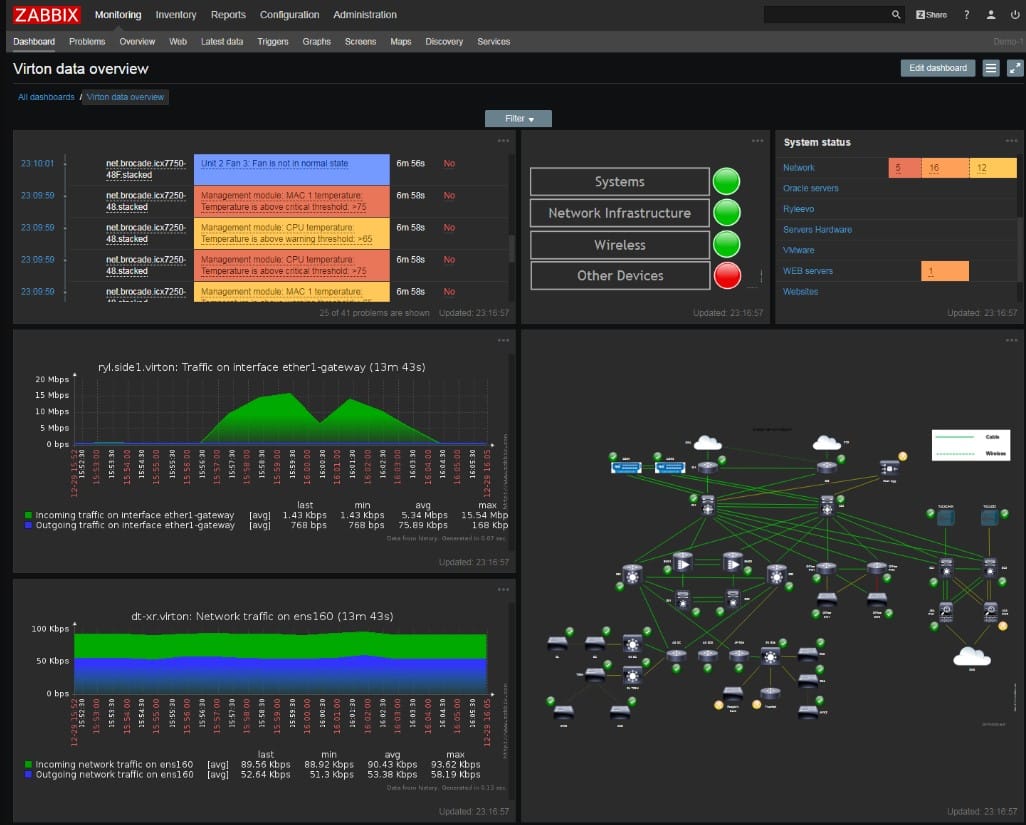Open the Configuration menu
Viewport: 1026px width, 825px height.
coord(289,14)
